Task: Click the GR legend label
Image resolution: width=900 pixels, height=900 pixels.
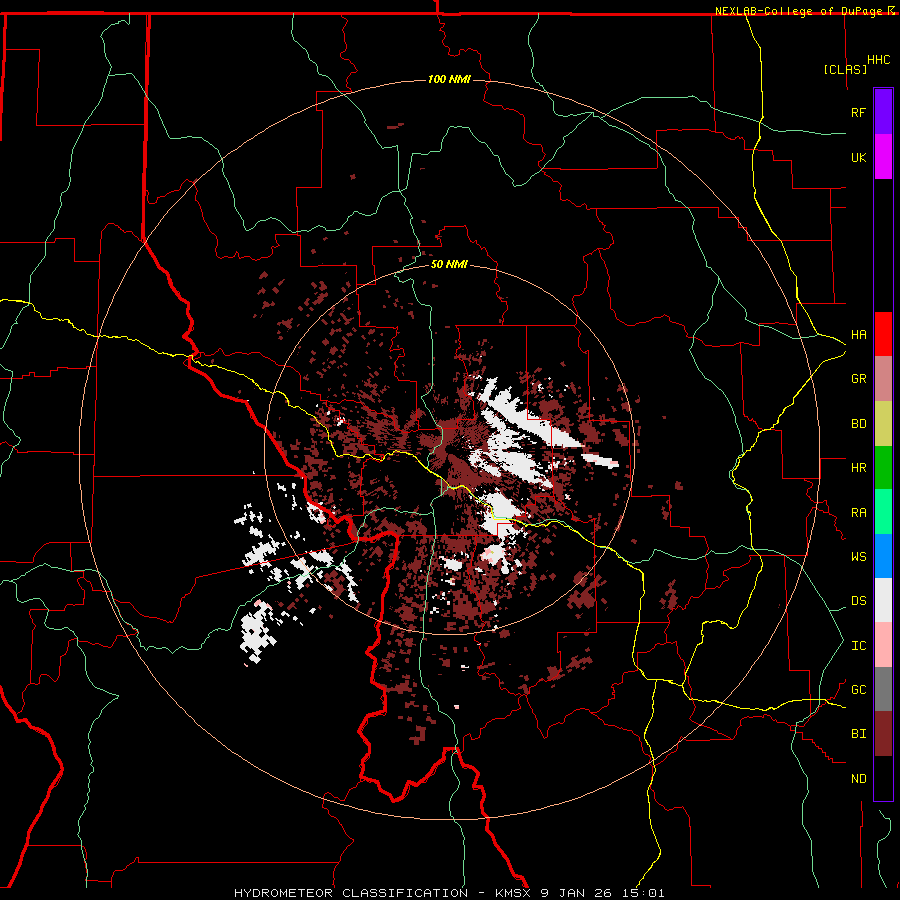Action: [x=858, y=379]
